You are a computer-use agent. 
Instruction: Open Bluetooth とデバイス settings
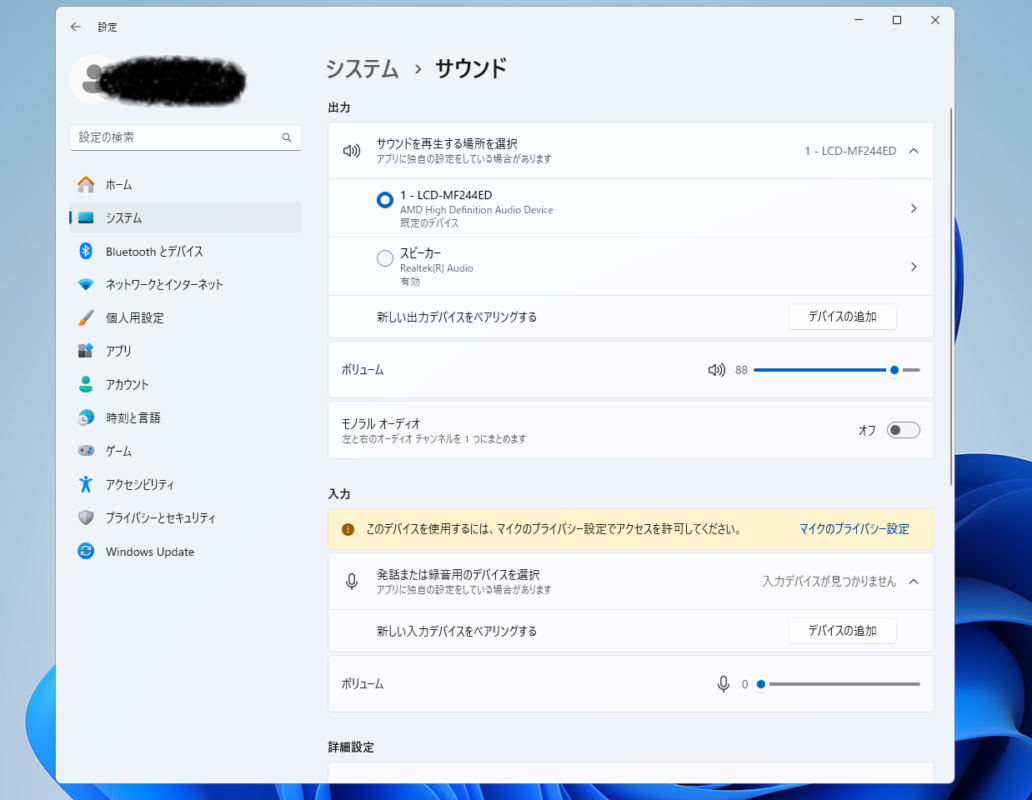186,251
